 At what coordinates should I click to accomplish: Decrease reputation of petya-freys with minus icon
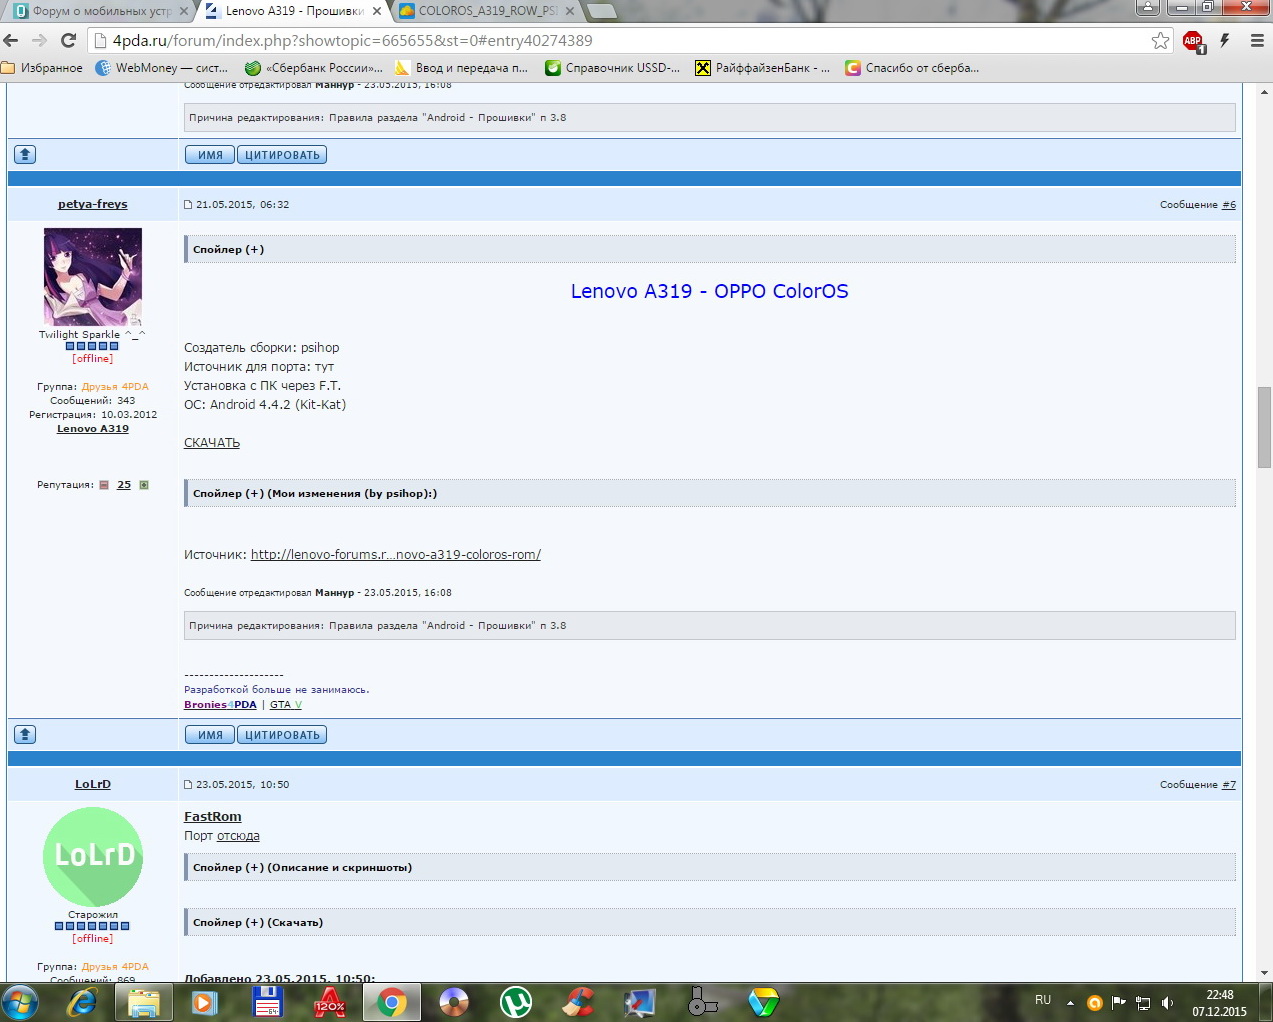pyautogui.click(x=104, y=485)
